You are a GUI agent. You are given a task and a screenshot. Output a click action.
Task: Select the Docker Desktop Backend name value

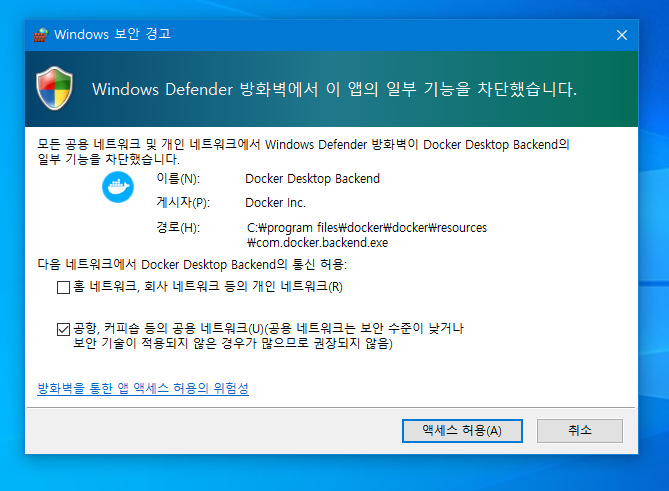click(312, 179)
